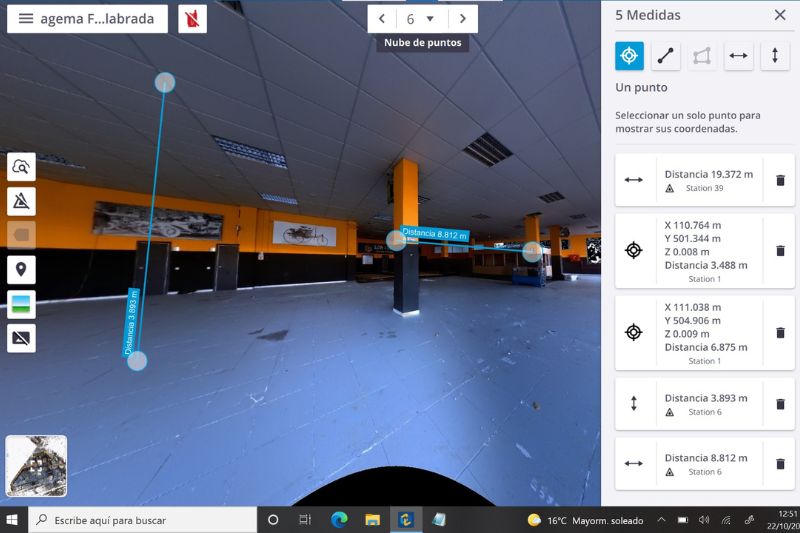This screenshot has width=800, height=533.
Task: Open the hamburger menu beside project name
Action: coord(26,19)
